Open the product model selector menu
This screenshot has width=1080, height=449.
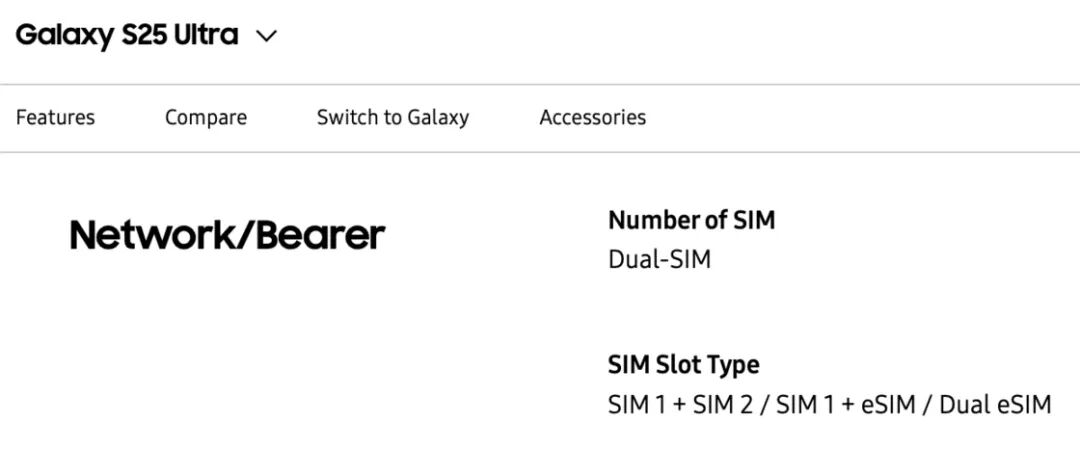266,37
